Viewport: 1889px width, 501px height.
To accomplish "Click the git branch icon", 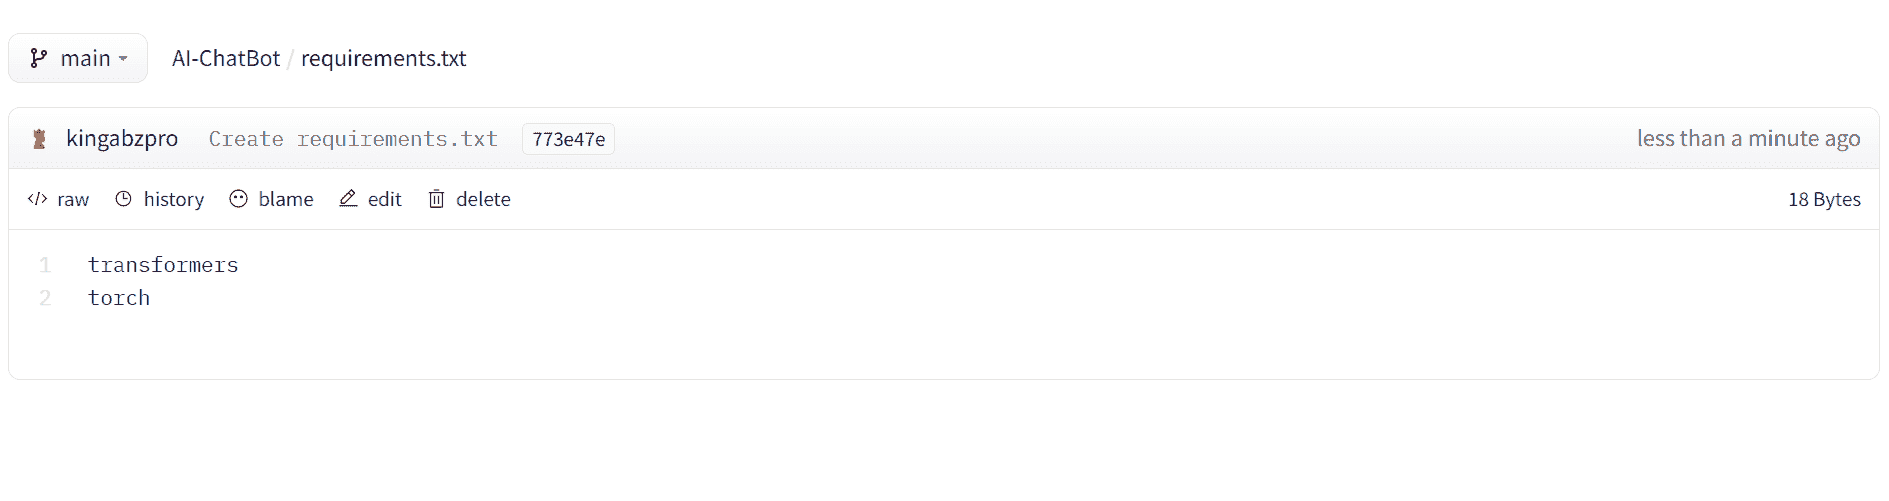I will pos(39,58).
